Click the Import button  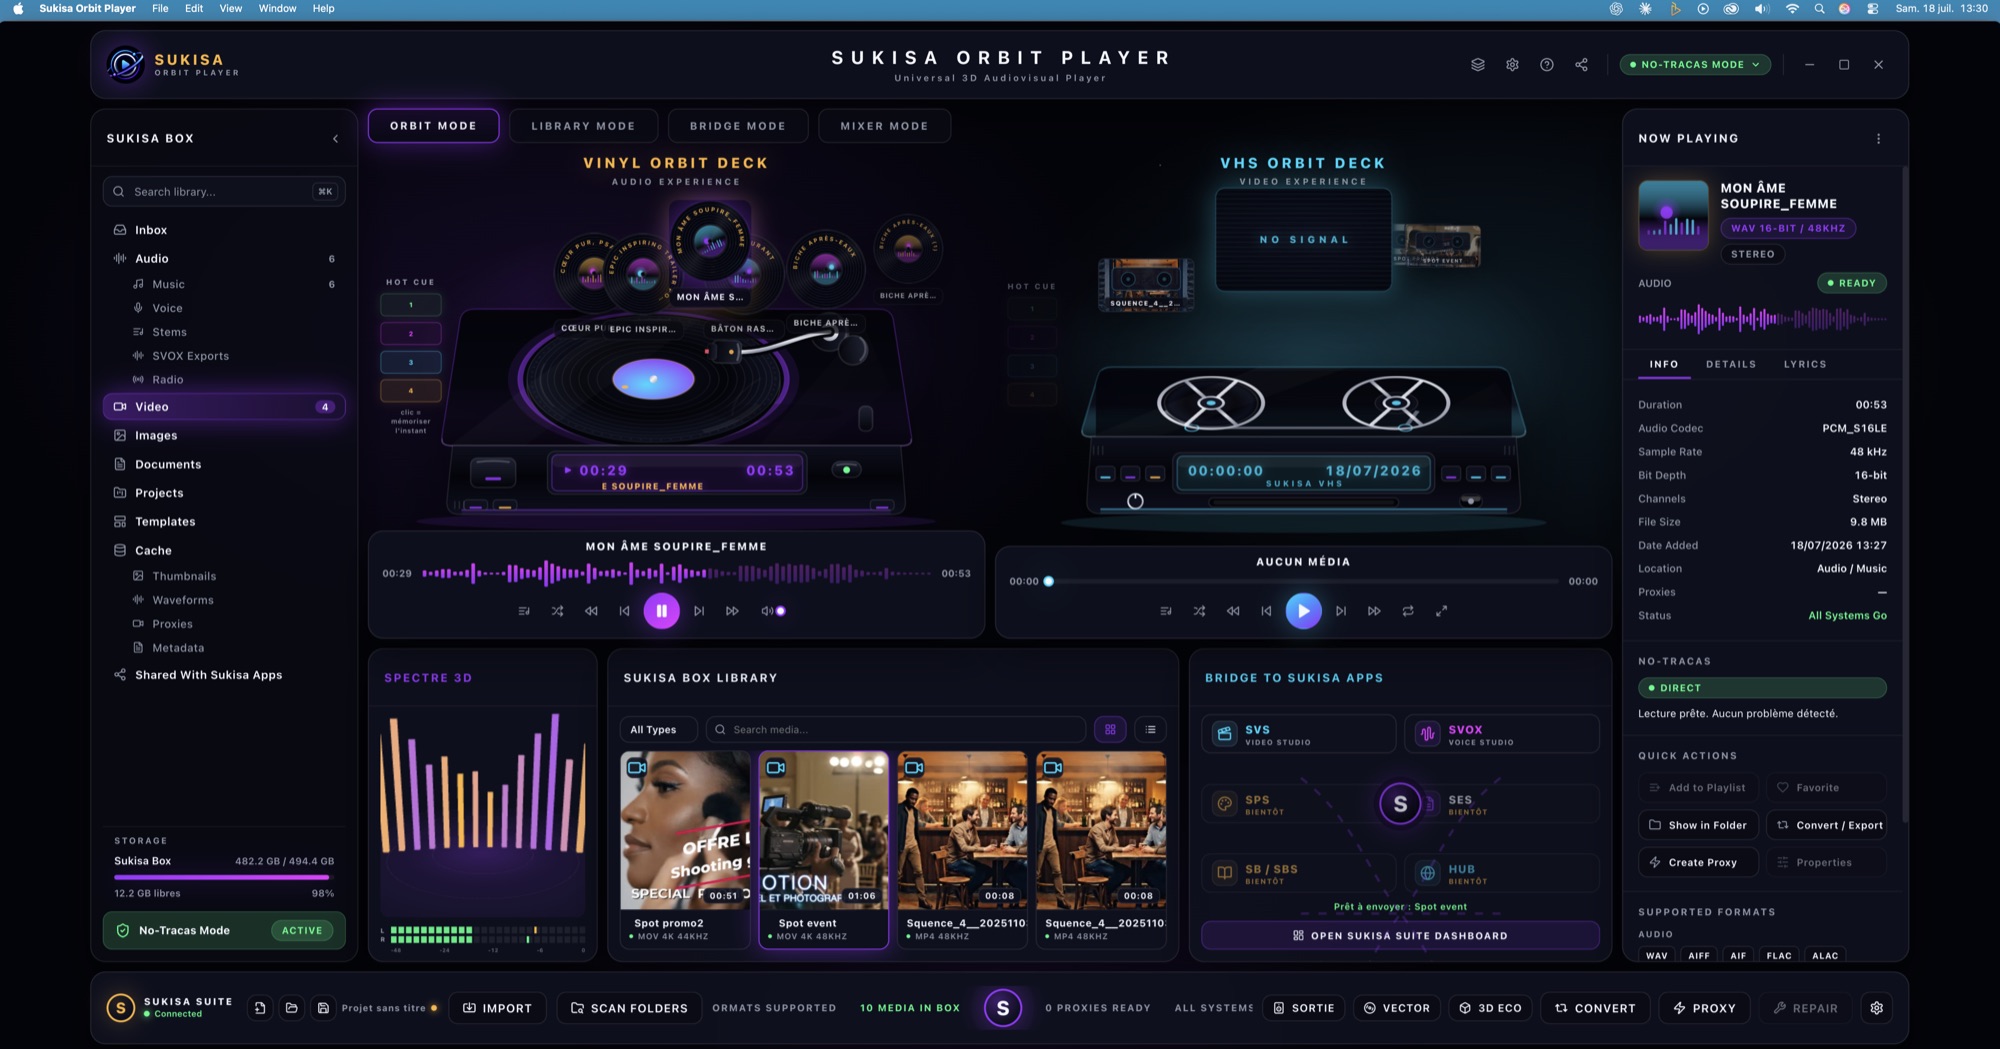point(497,1008)
